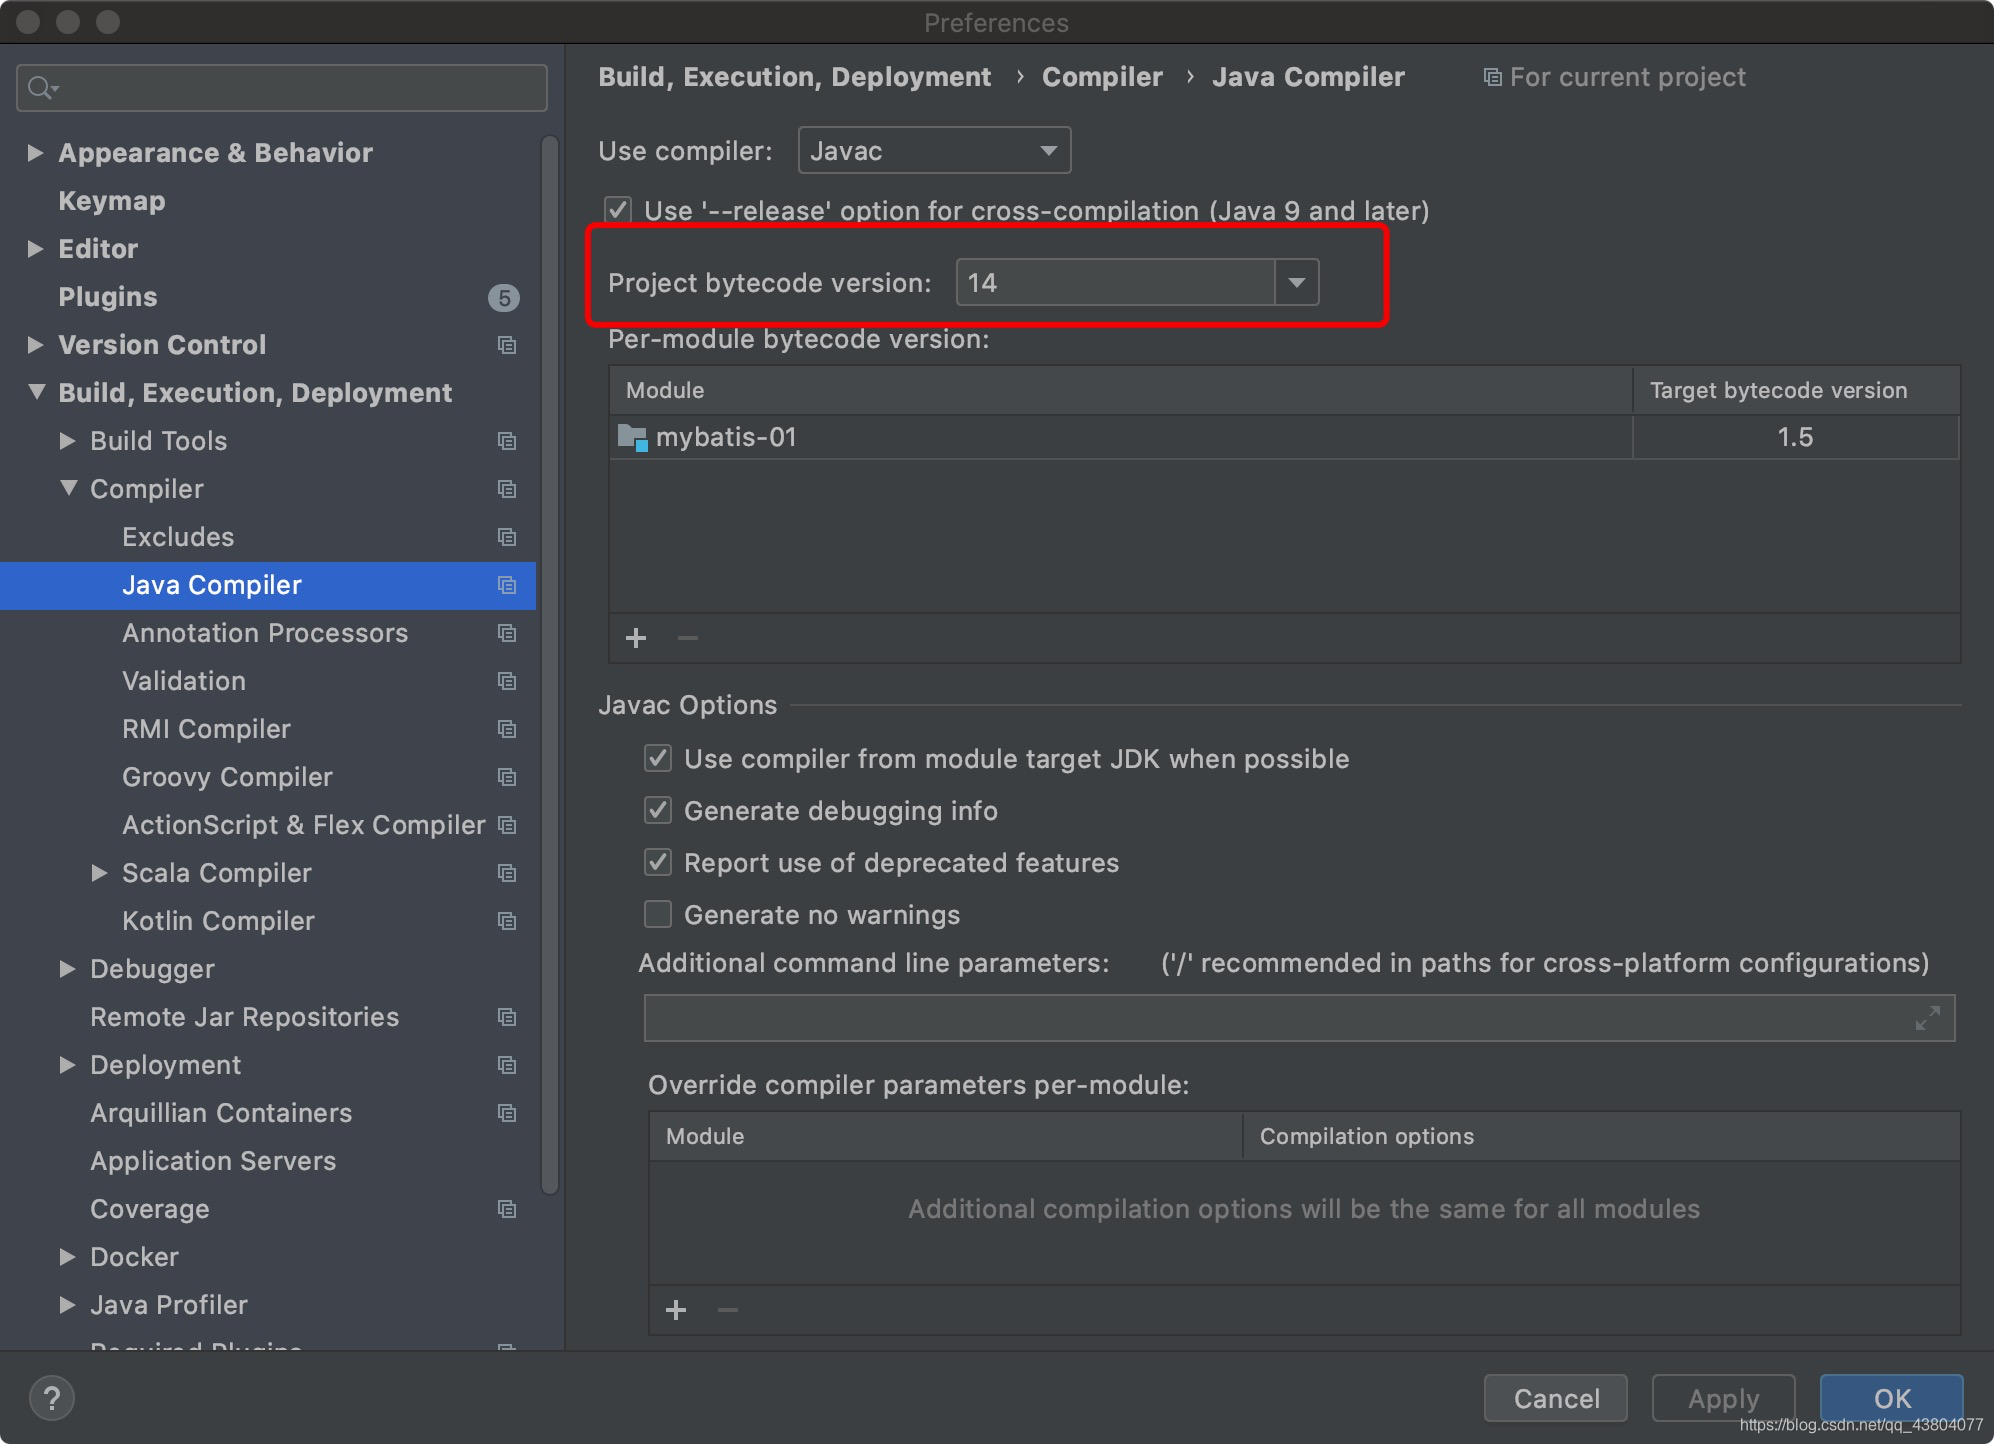The height and width of the screenshot is (1444, 1994).
Task: Click Build, Execution, Deployment breadcrumb
Action: [x=795, y=77]
